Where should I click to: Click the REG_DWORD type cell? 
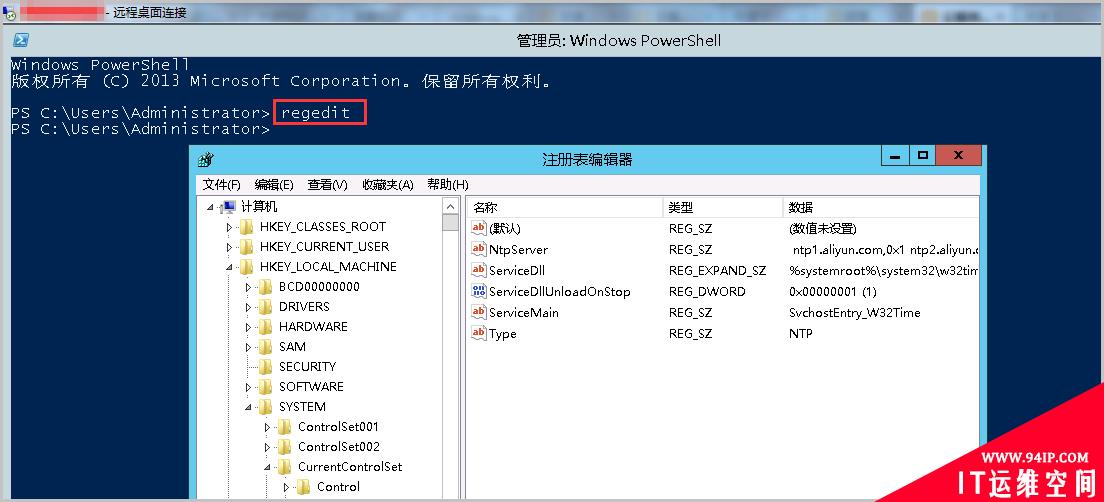(706, 291)
